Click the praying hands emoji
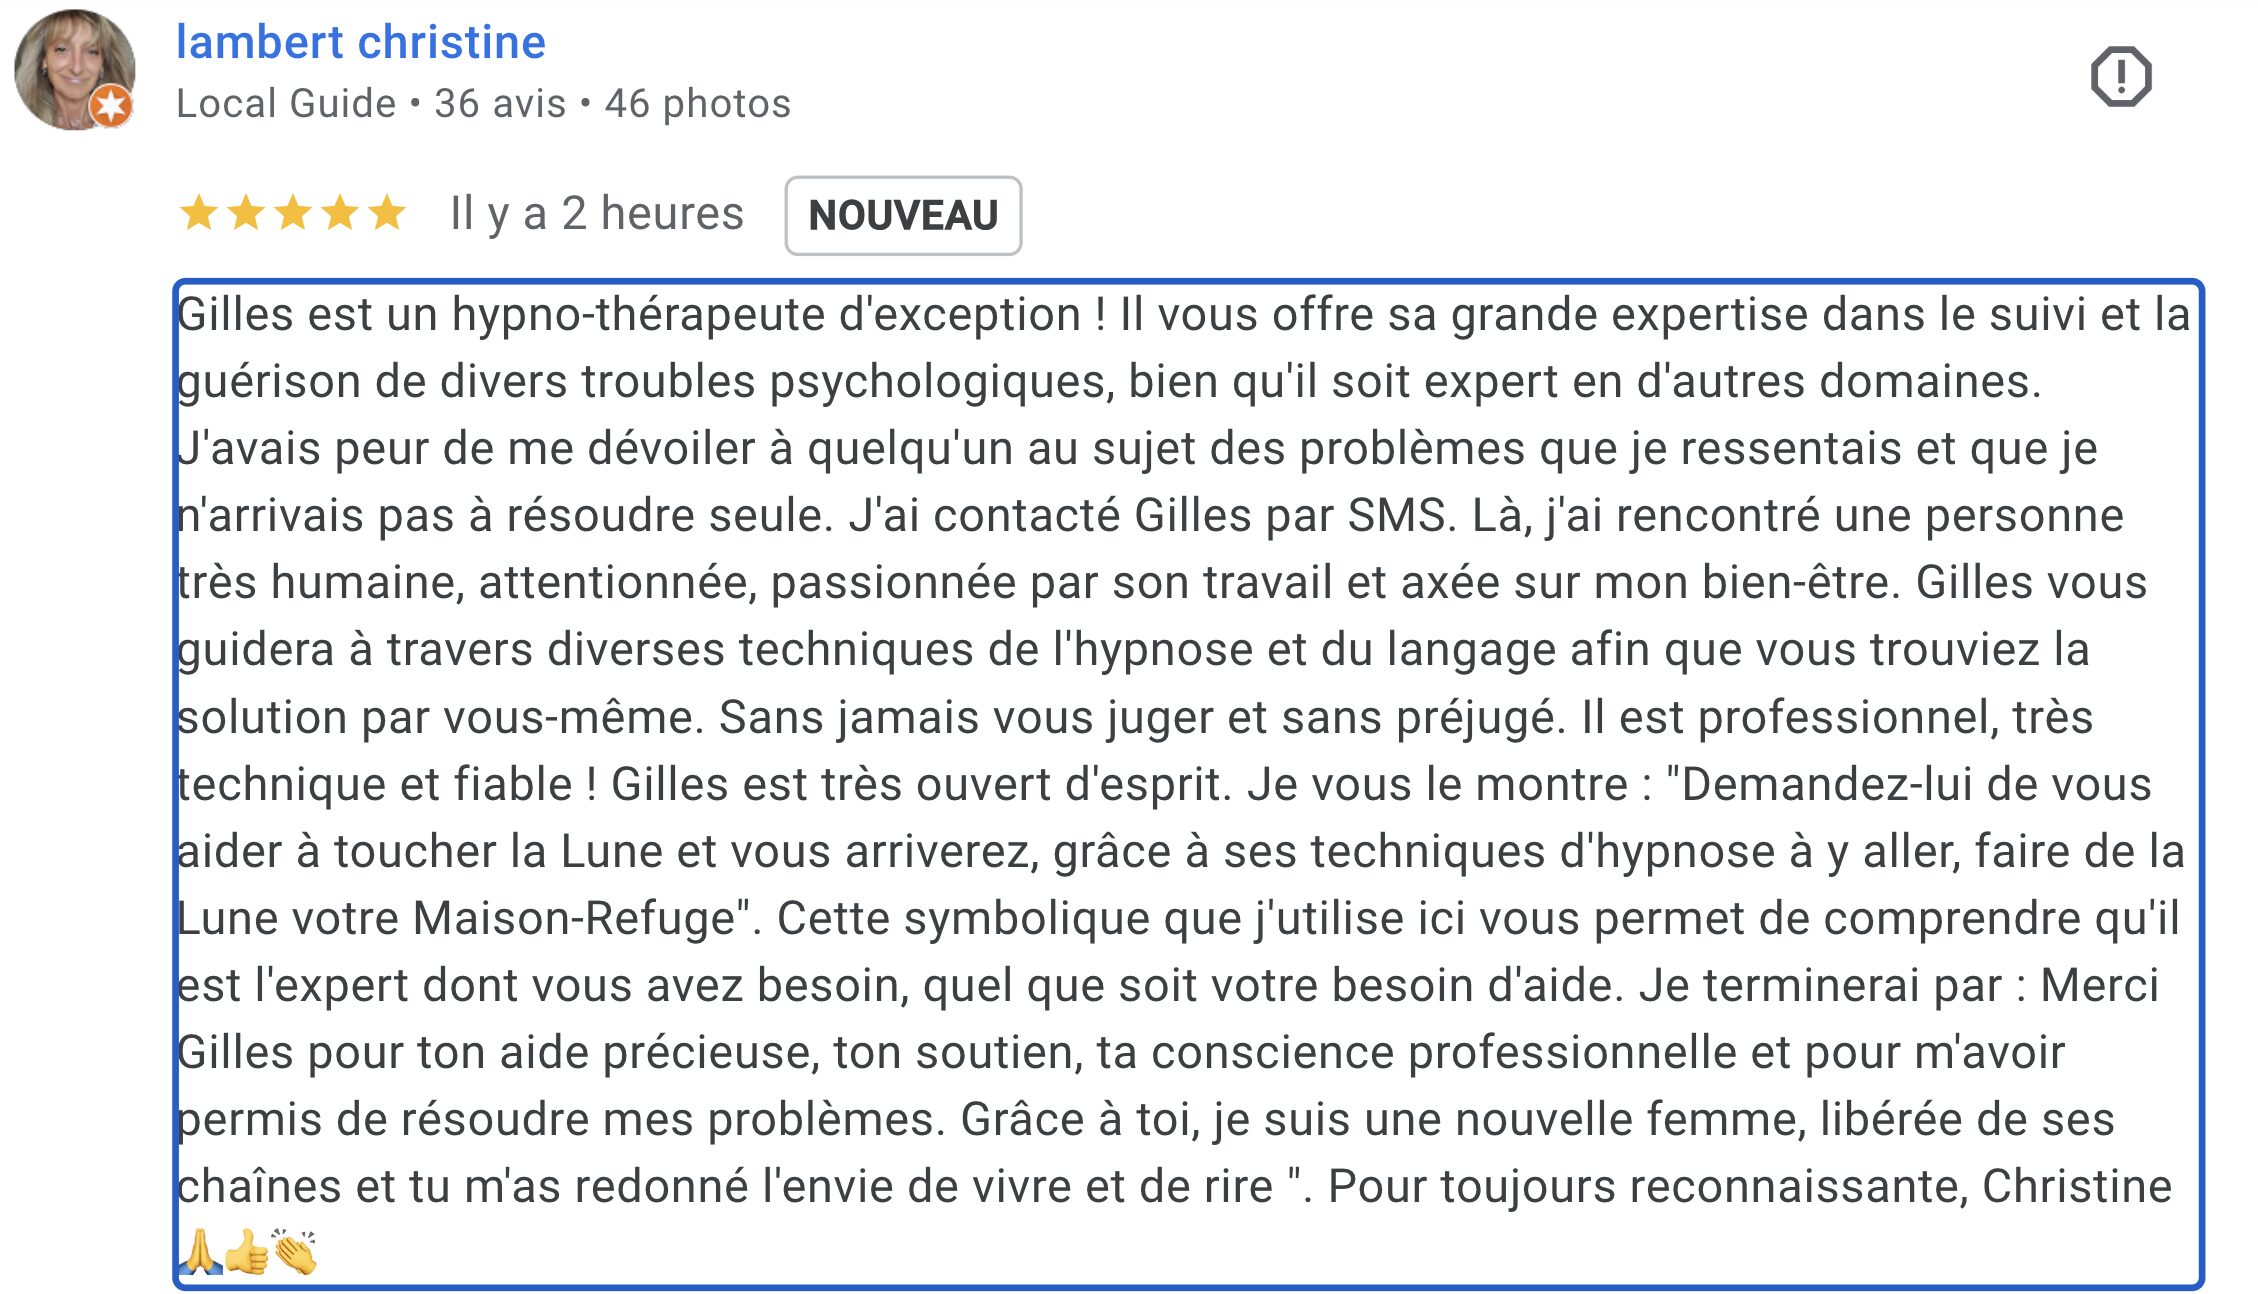This screenshot has width=2258, height=1294. (200, 1251)
